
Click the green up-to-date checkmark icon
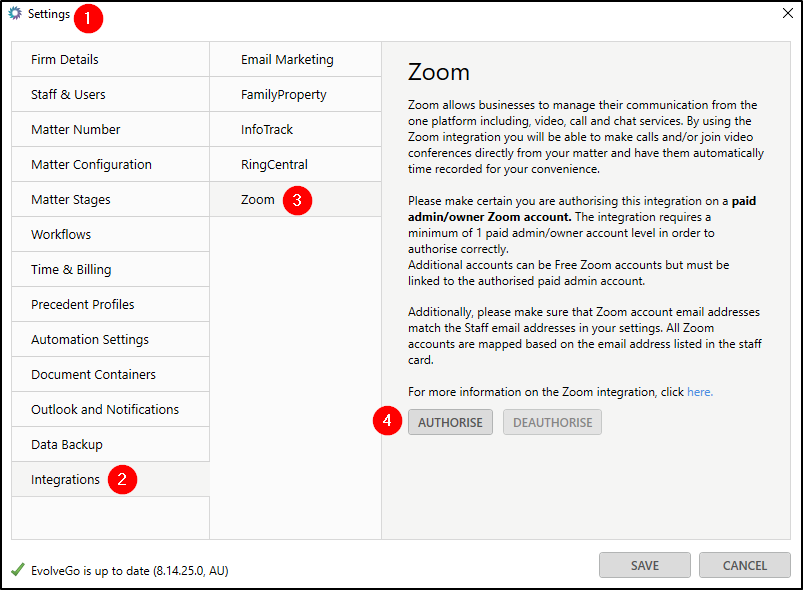(x=18, y=570)
